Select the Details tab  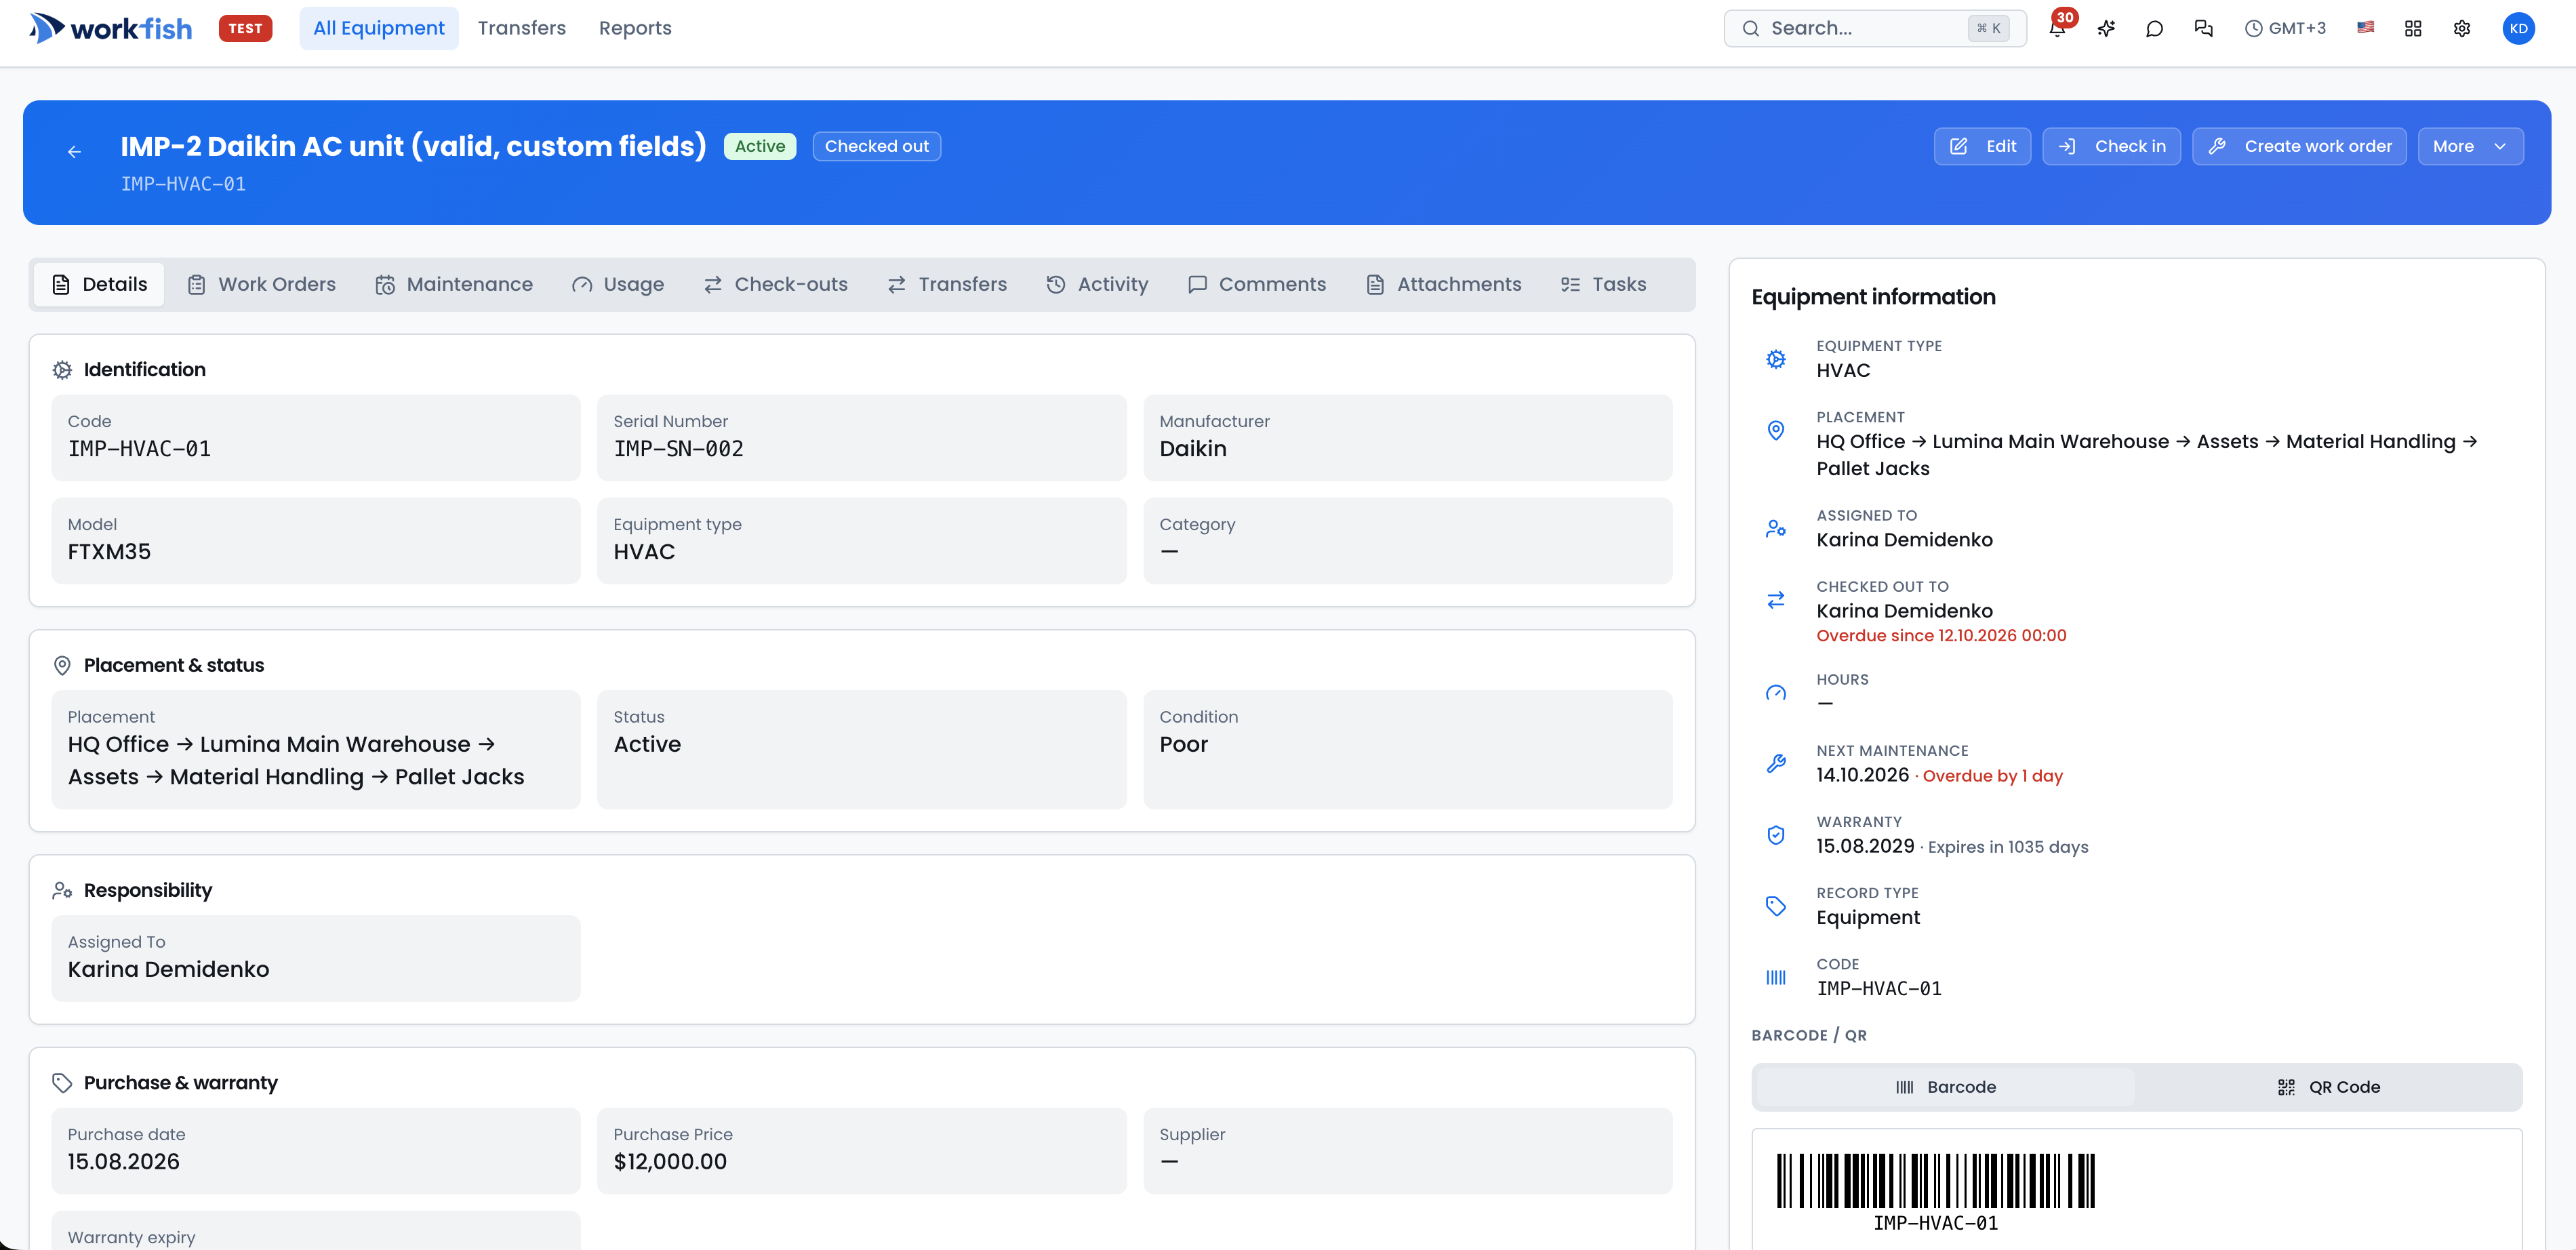99,284
